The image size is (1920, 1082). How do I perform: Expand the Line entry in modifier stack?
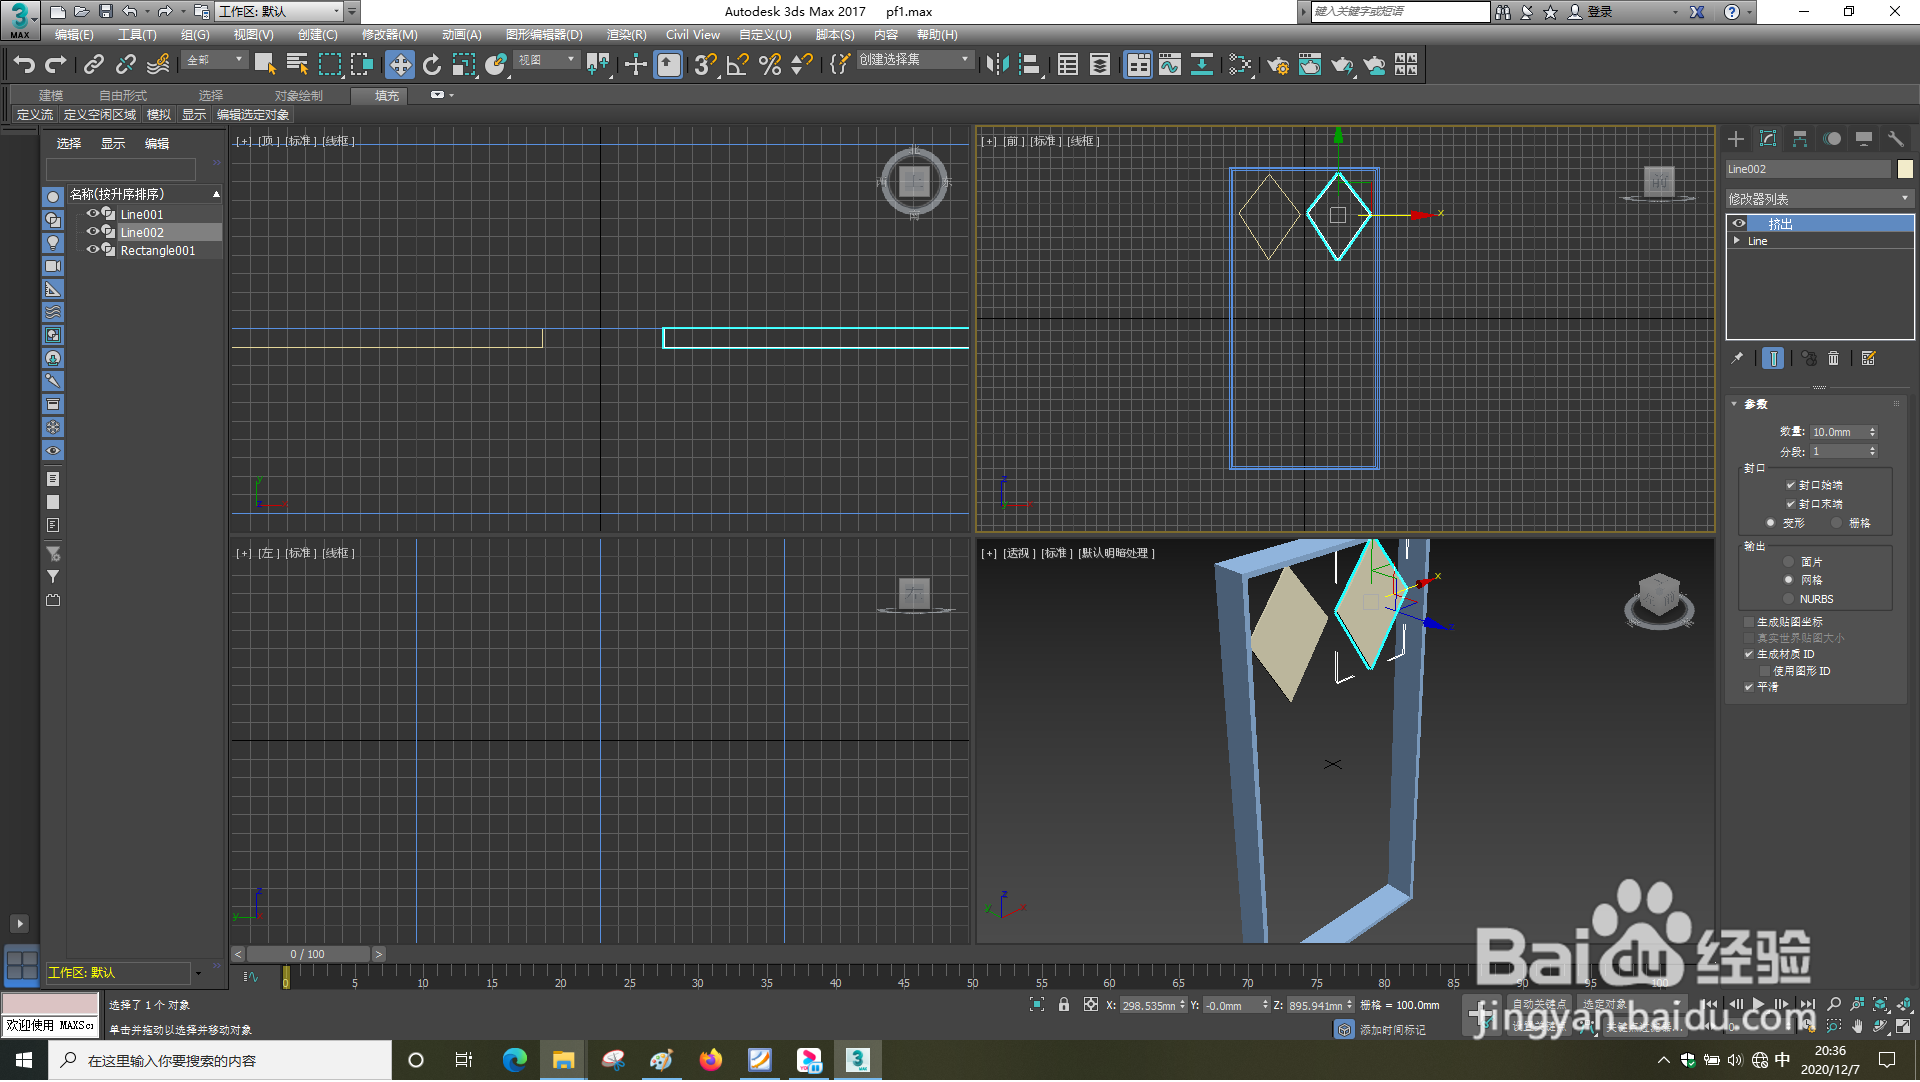click(x=1737, y=241)
